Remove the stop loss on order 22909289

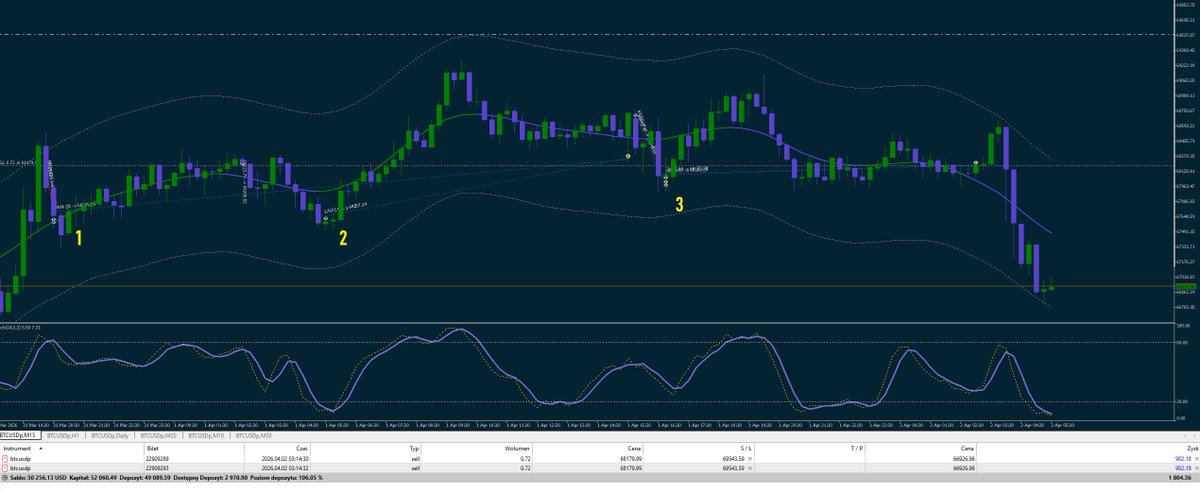coord(749,458)
